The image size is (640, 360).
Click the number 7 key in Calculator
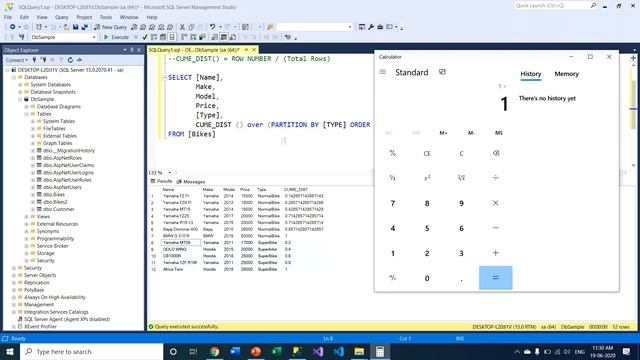pos(393,203)
